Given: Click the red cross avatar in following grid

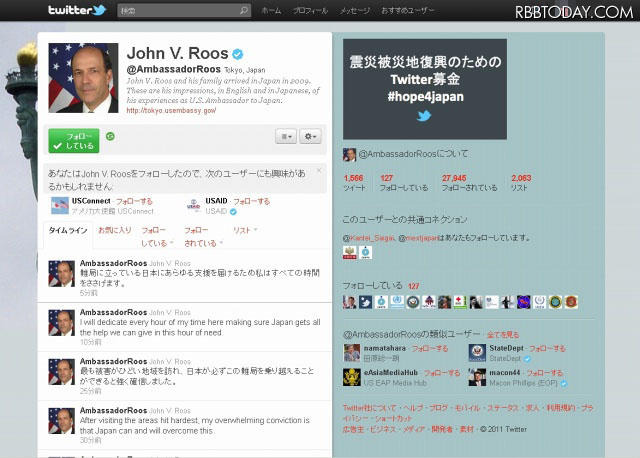Looking at the screenshot, I should click(x=460, y=302).
